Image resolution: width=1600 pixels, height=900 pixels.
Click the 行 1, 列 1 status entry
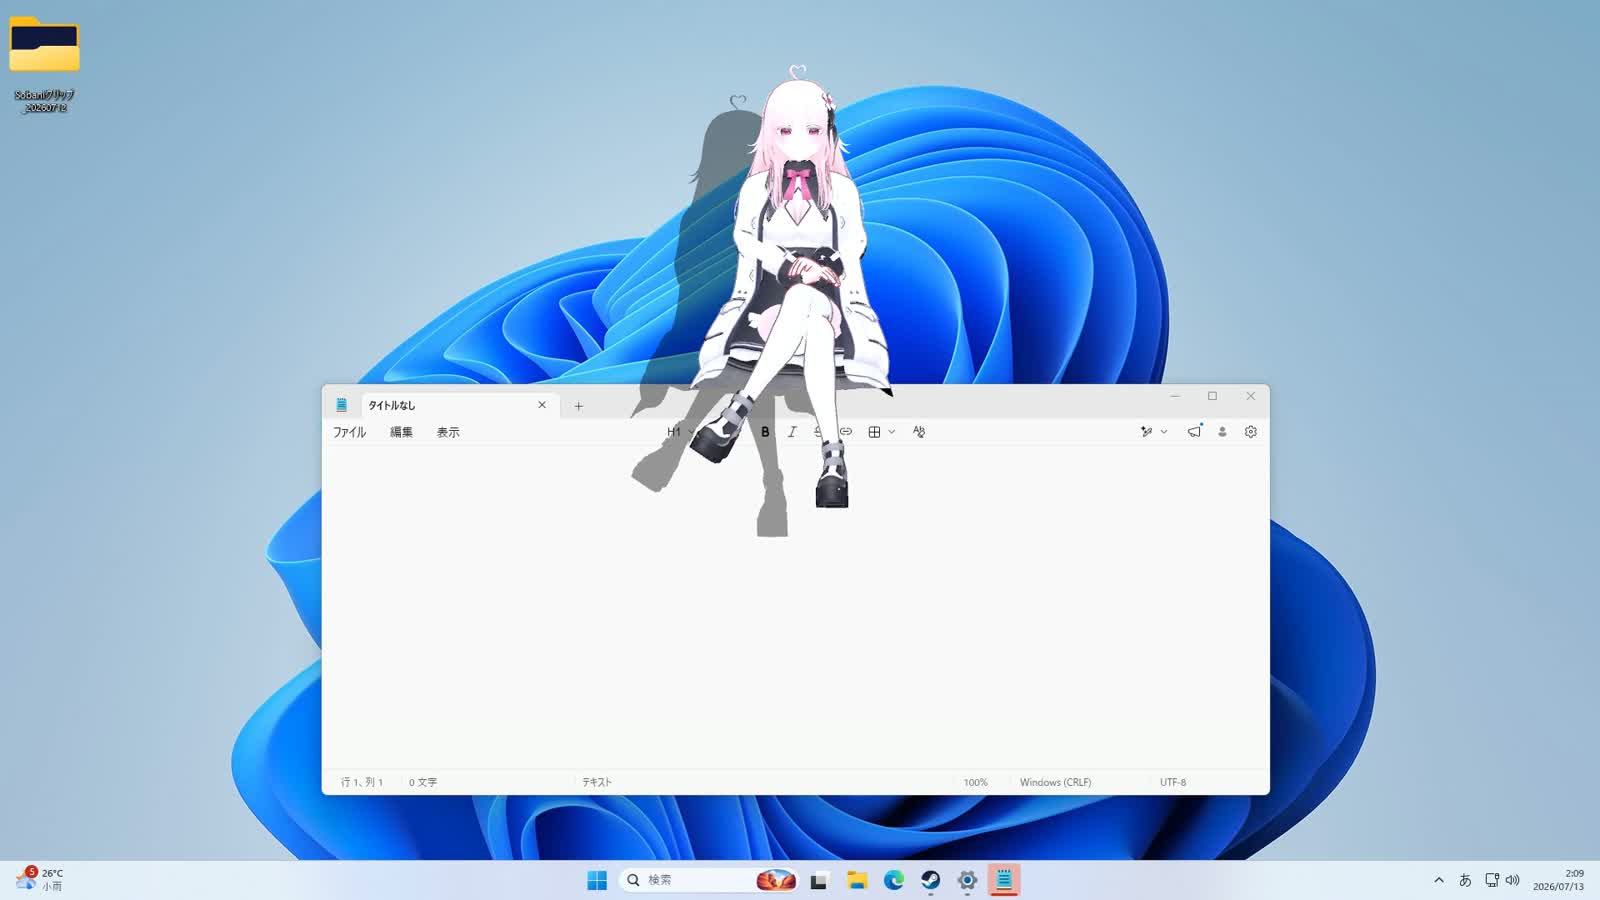tap(362, 782)
